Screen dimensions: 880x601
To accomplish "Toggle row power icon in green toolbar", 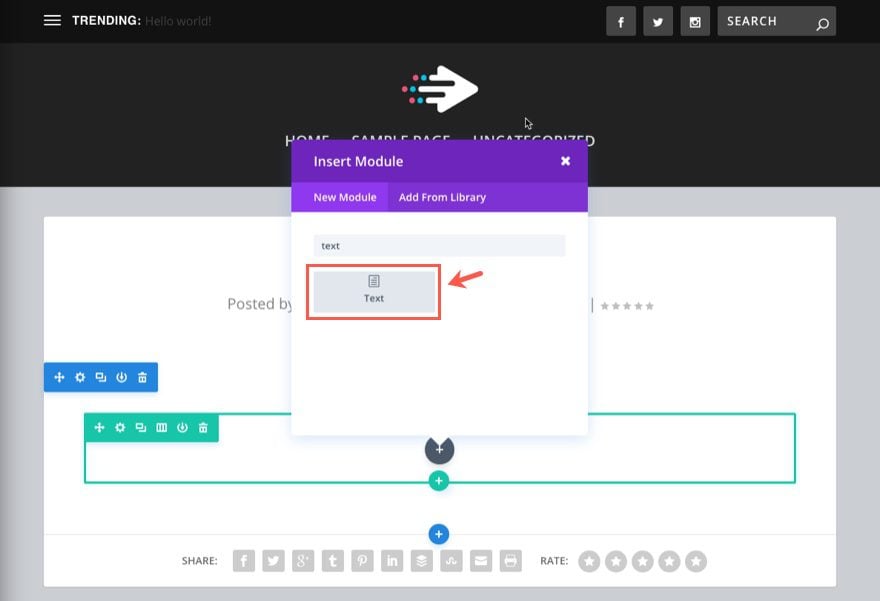I will coord(182,428).
